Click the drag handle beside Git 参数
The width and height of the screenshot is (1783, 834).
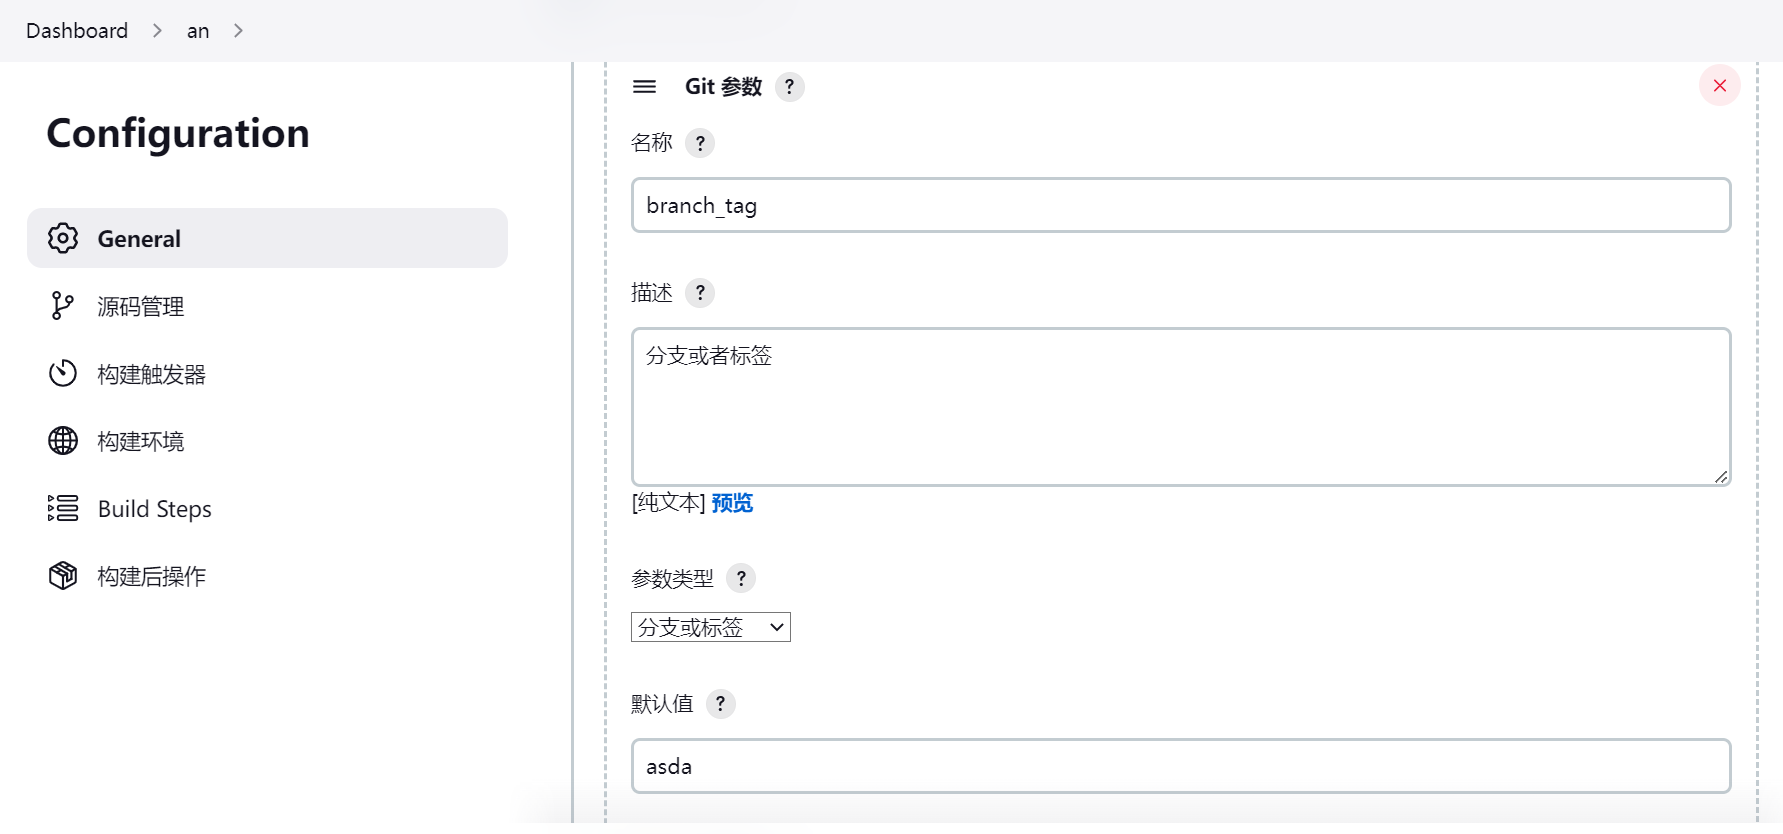[x=645, y=87]
